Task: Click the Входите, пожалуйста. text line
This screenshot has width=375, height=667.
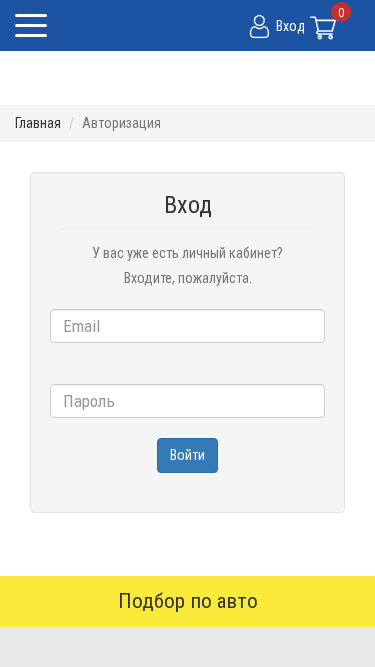Action: [188, 279]
